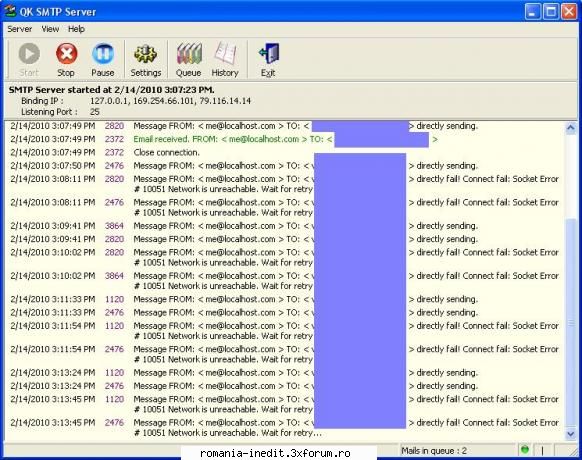582x460 pixels.
Task: Select the 3:11:33 PM entry with ID 2476
Action: pyautogui.click(x=285, y=312)
